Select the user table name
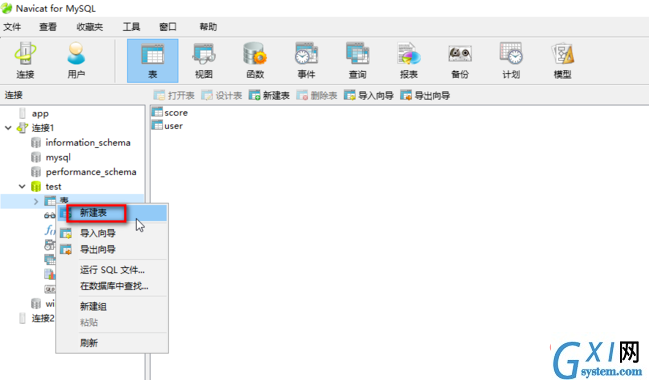Screen dimensions: 649x380 click(x=173, y=126)
